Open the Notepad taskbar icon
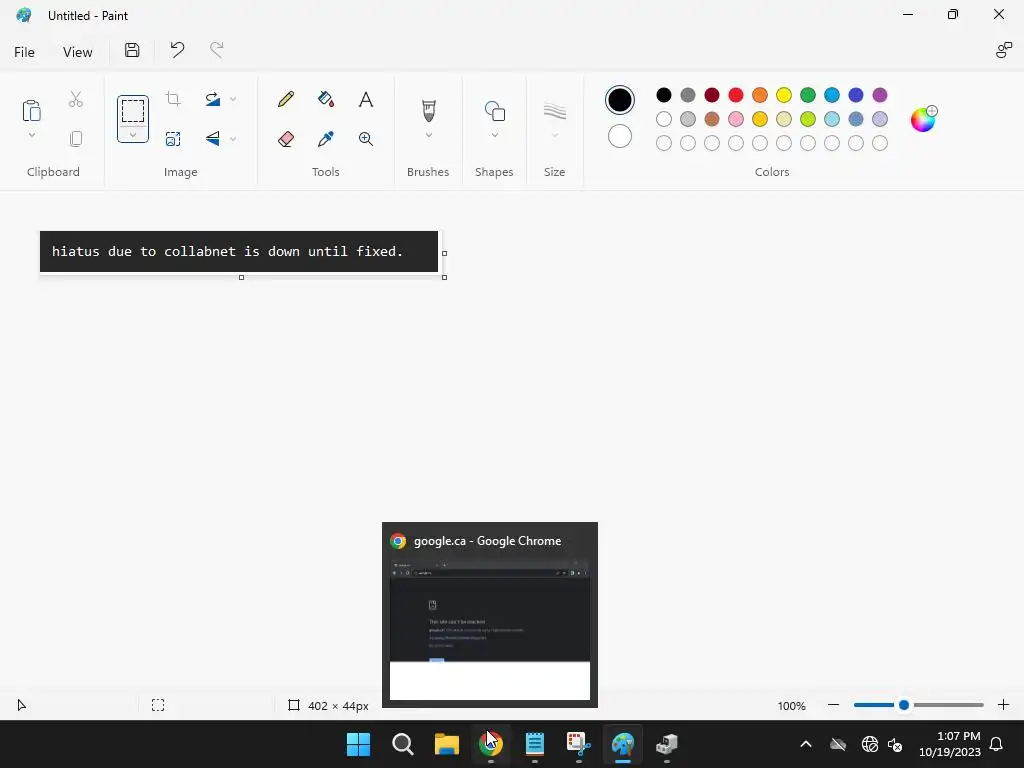 [535, 744]
